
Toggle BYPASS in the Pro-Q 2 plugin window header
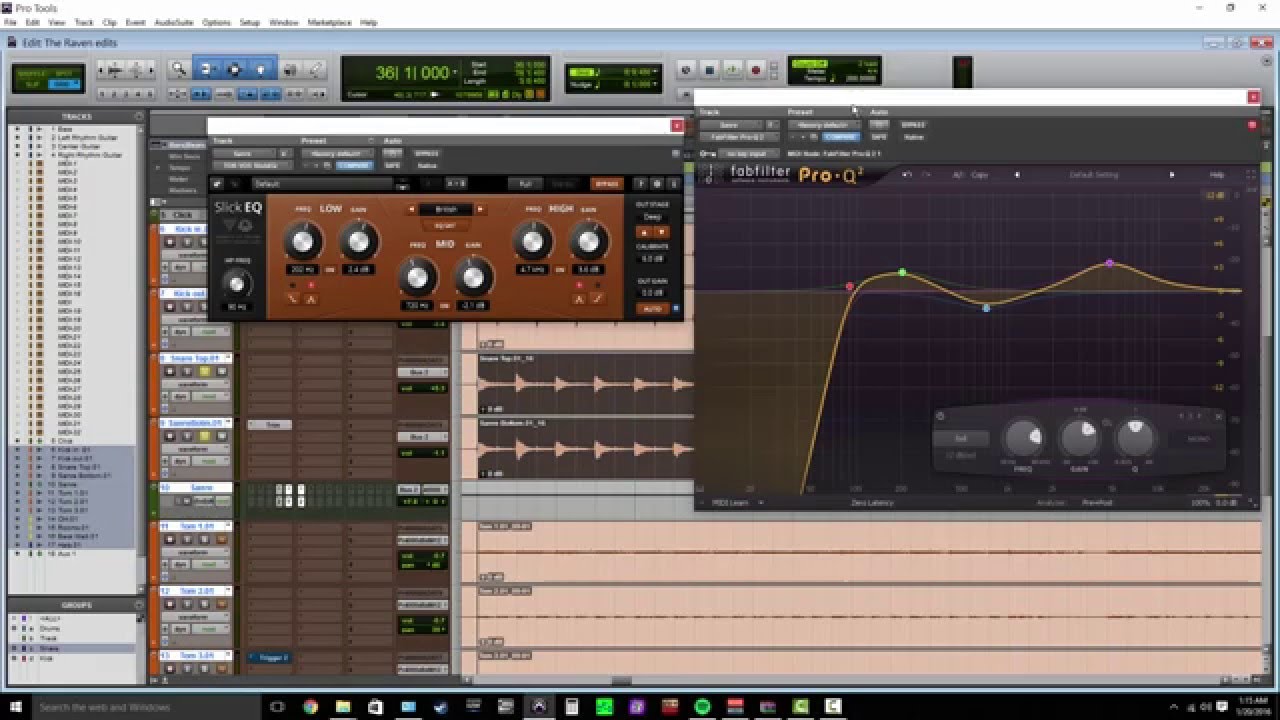[x=912, y=125]
